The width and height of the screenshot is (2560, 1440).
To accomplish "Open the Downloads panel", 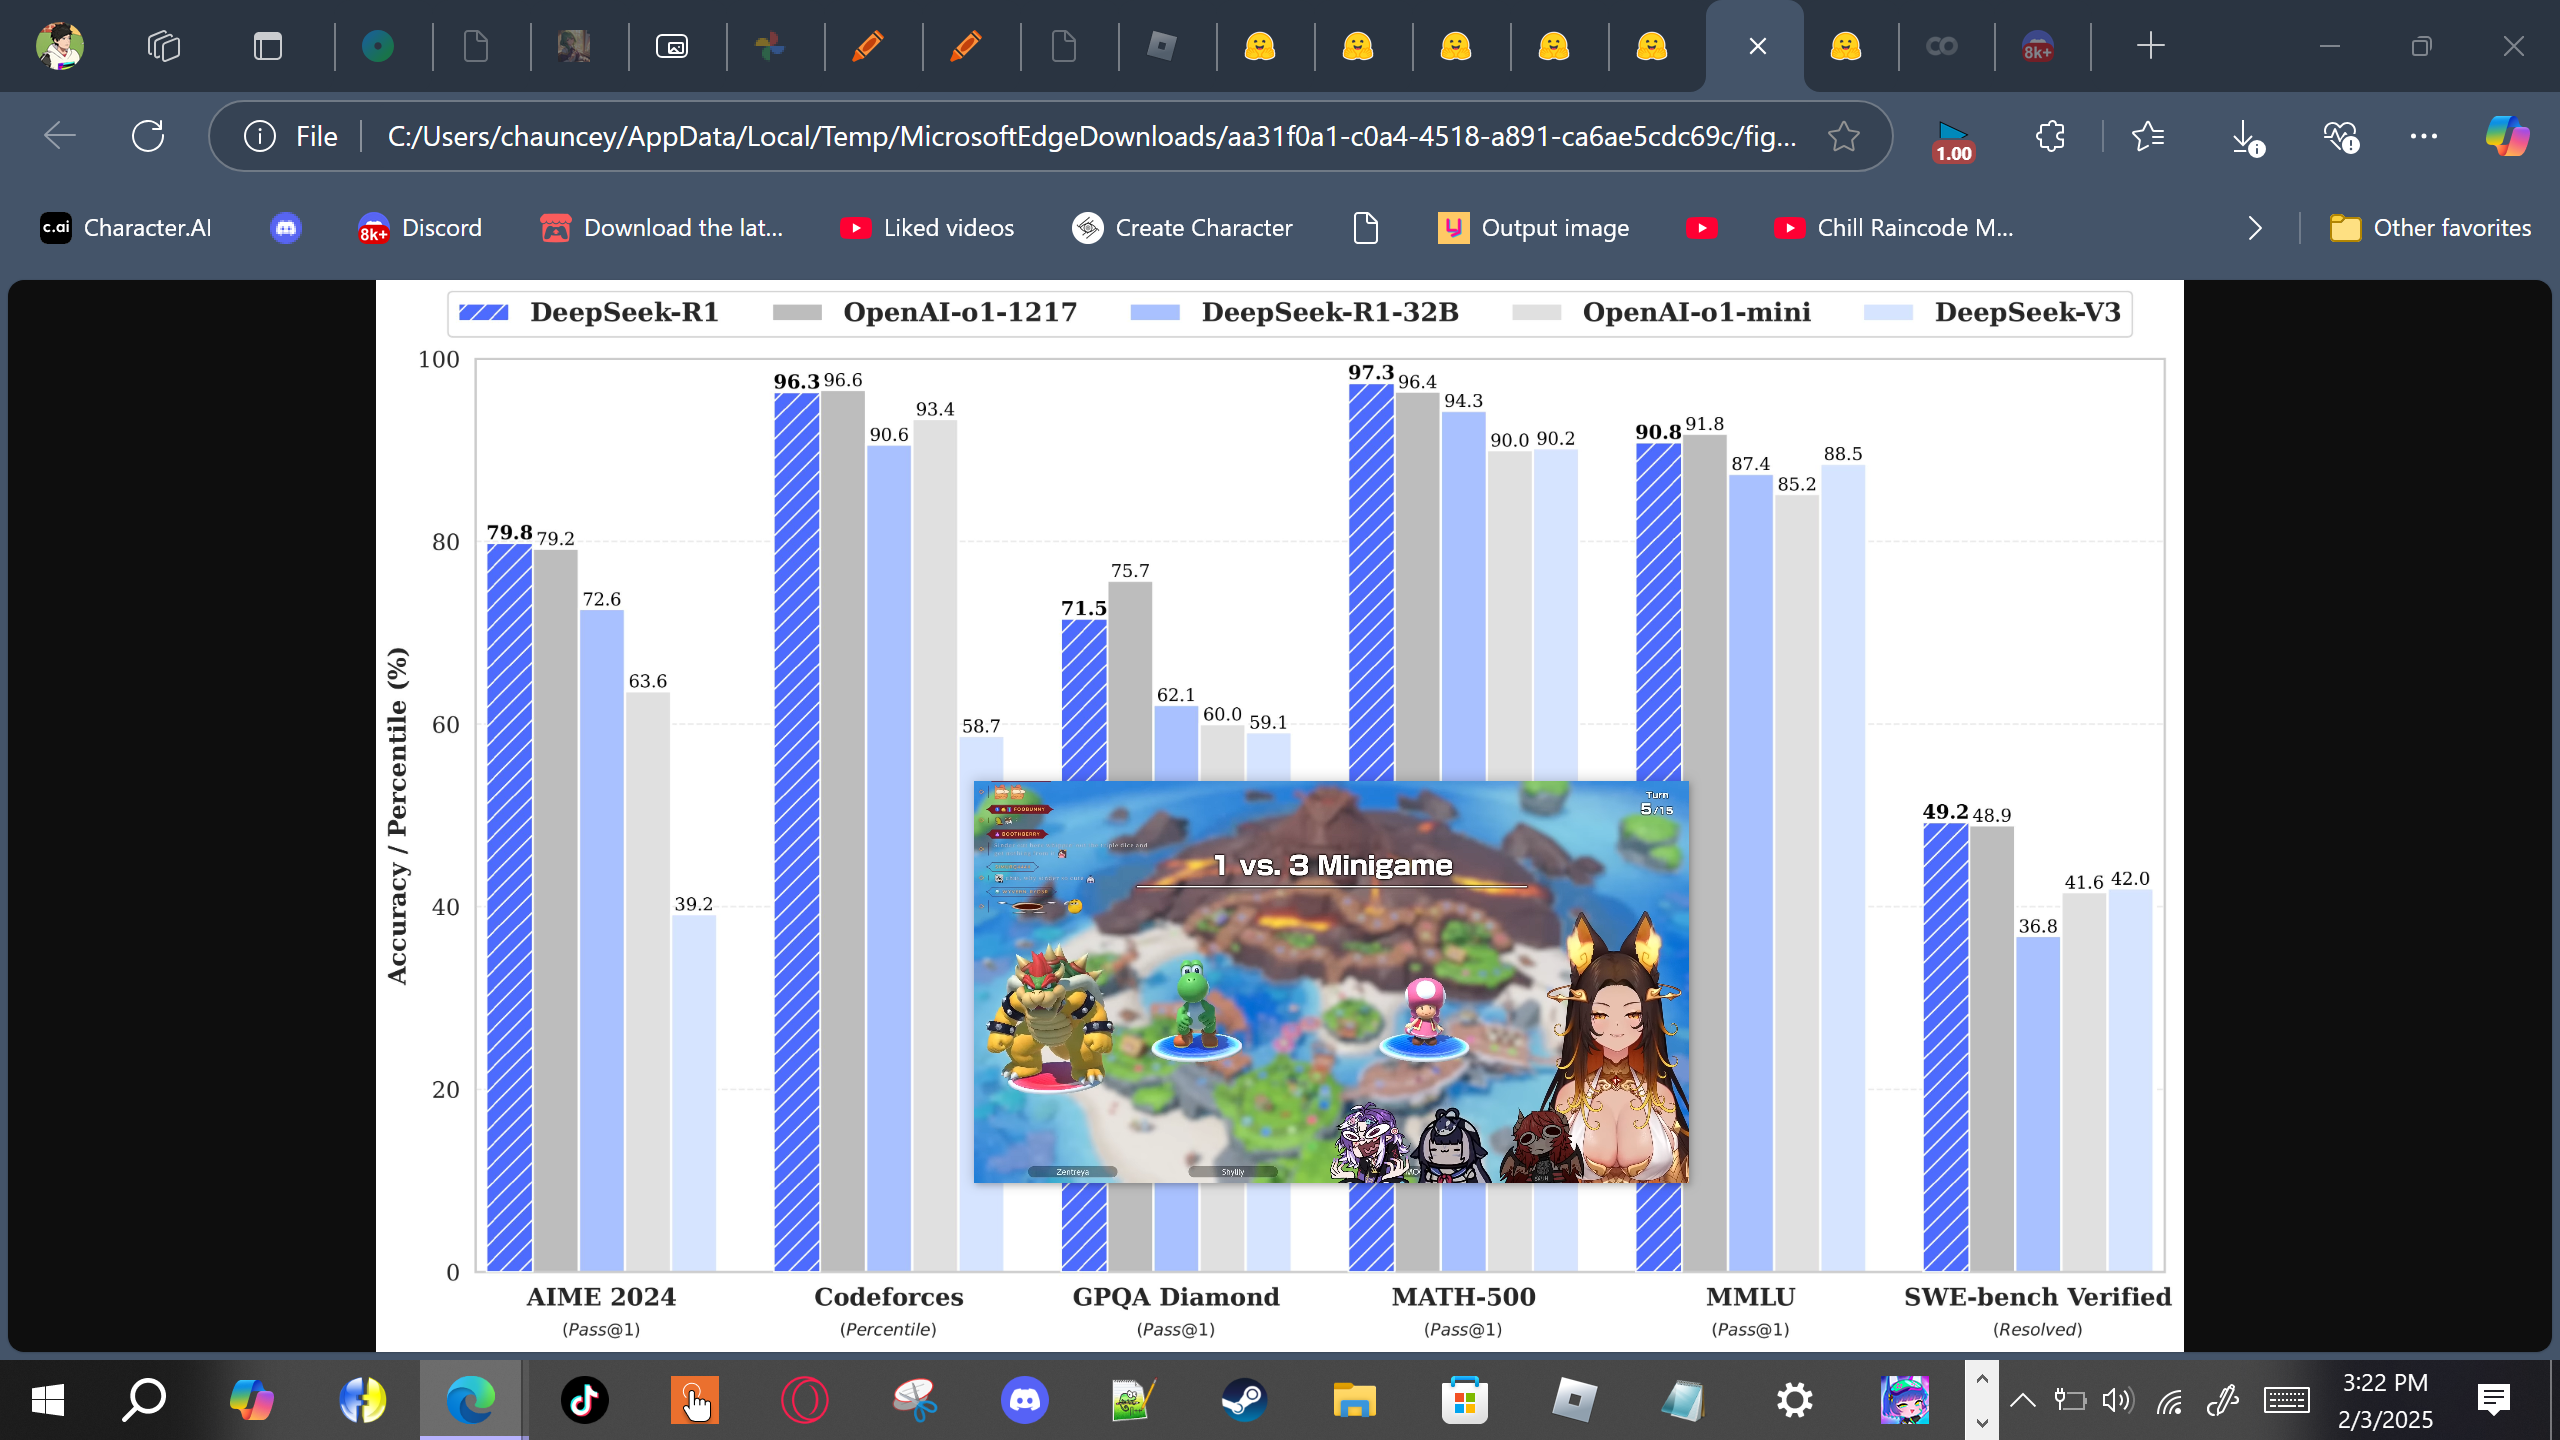I will 2246,136.
